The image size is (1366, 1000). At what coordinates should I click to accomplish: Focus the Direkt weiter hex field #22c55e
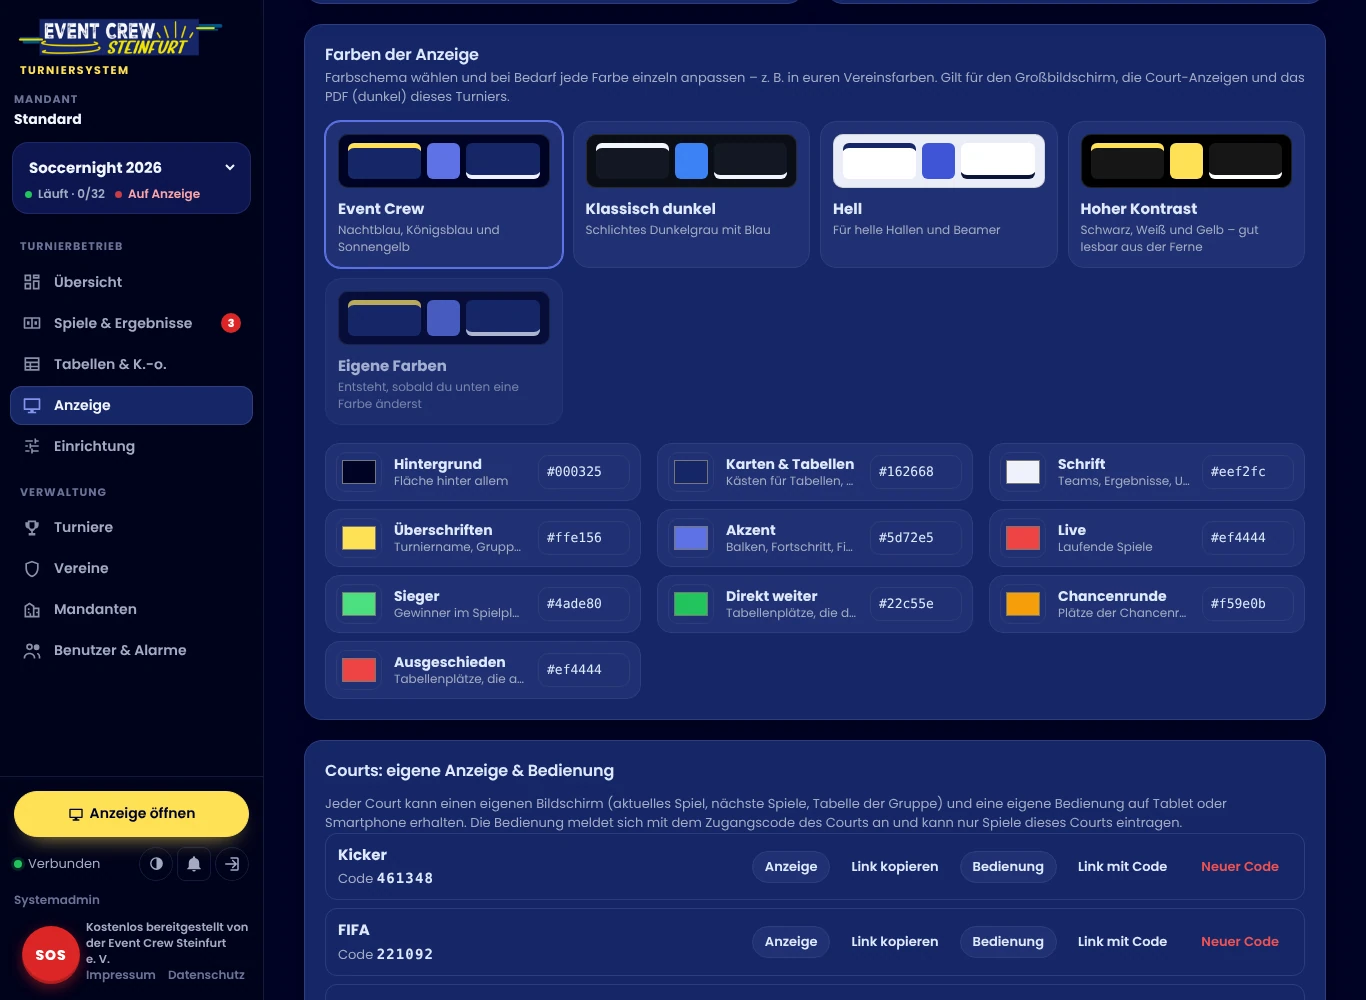915,604
